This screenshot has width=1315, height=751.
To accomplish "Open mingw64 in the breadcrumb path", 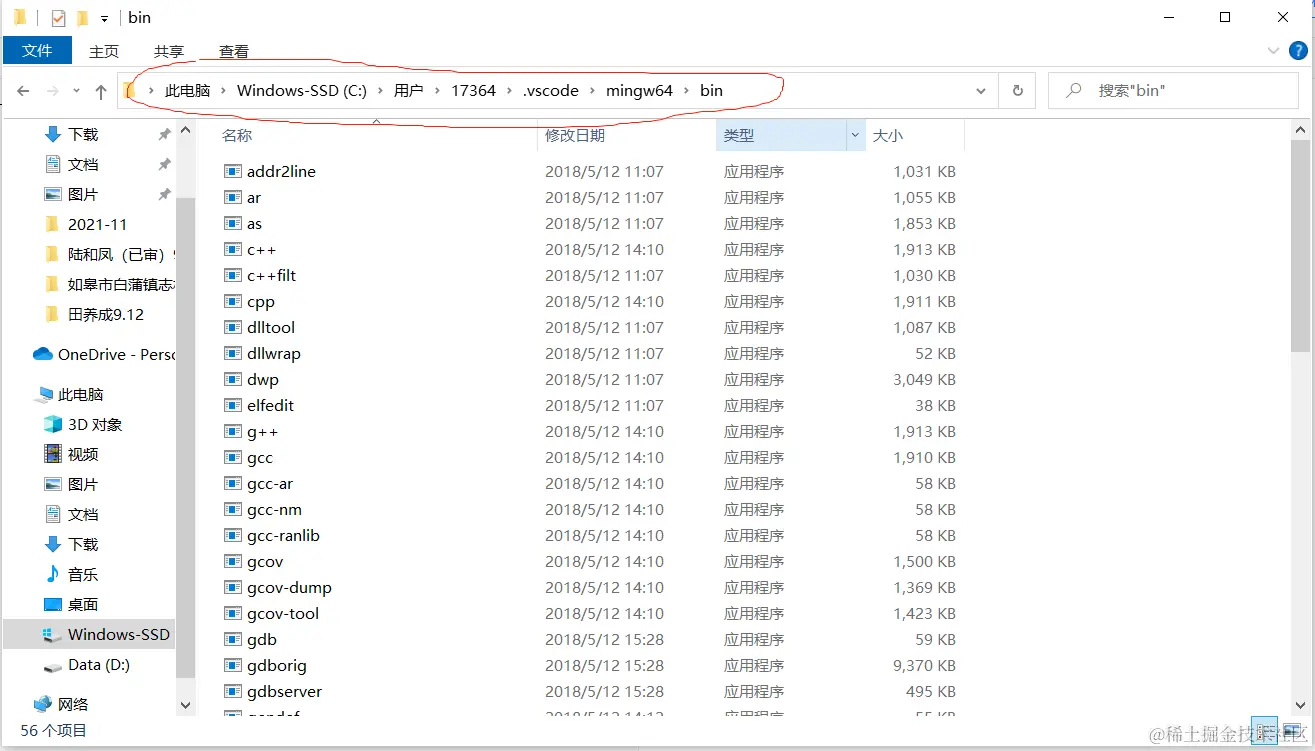I will tap(639, 90).
